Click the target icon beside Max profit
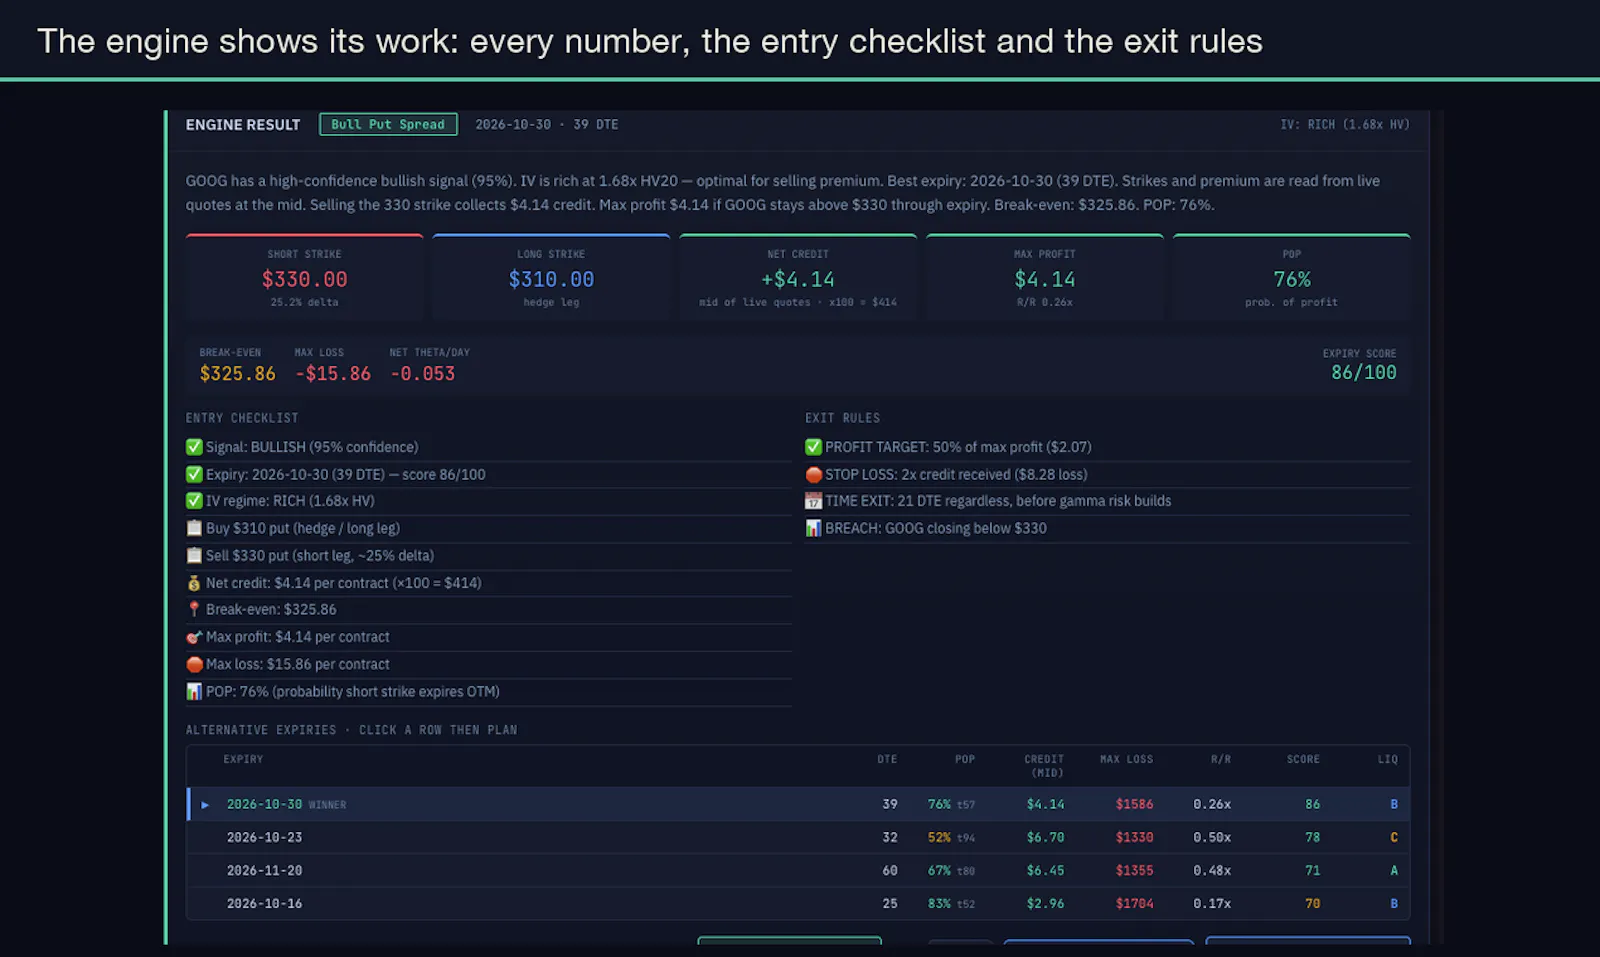 194,637
